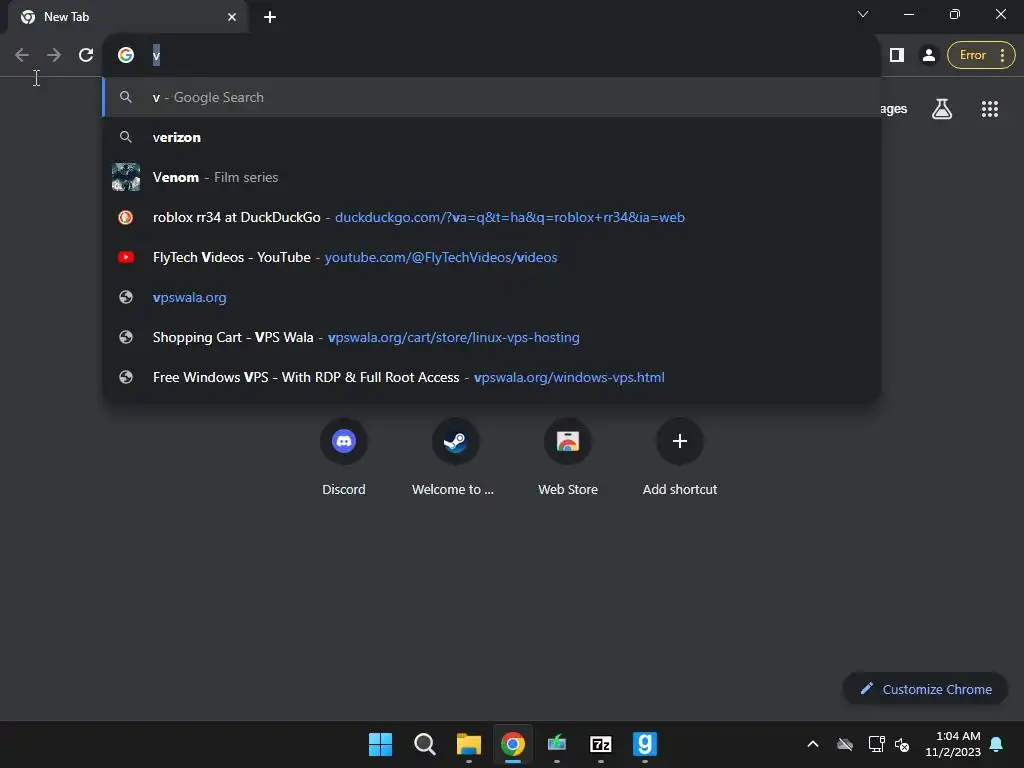Open File Explorer from taskbar
1024x768 pixels.
pos(468,744)
